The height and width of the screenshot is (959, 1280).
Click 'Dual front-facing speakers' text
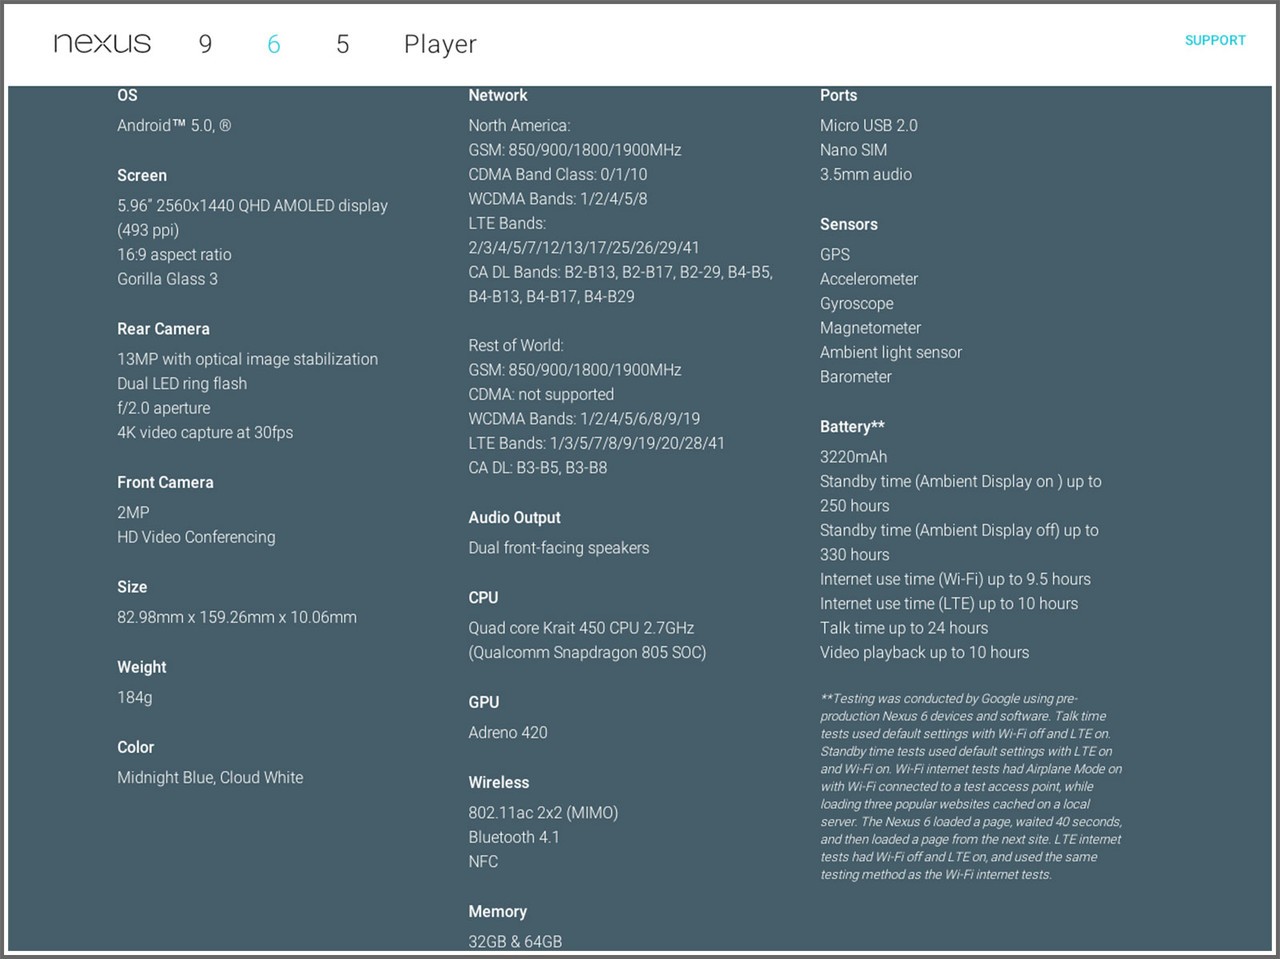tap(559, 547)
